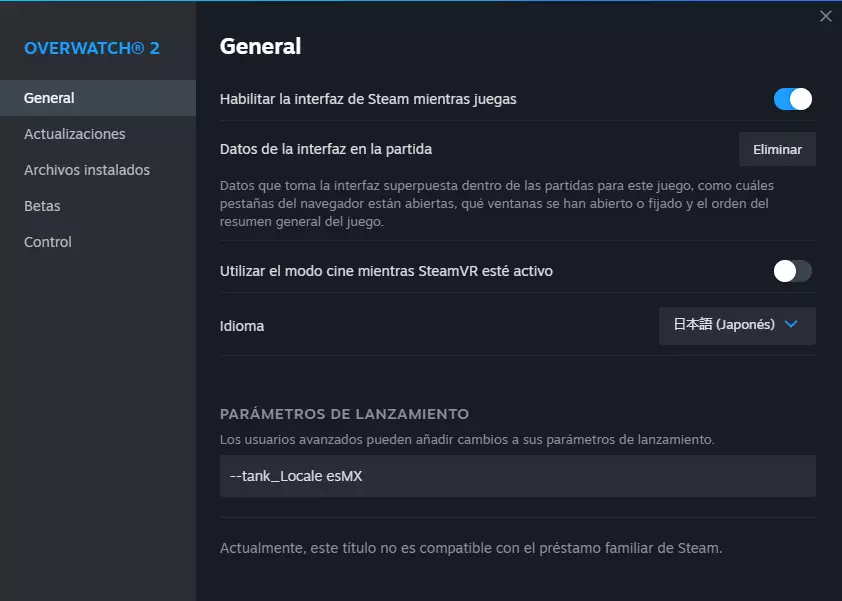Switch to the Actualizaciones tab
The width and height of the screenshot is (842, 601).
coord(74,134)
